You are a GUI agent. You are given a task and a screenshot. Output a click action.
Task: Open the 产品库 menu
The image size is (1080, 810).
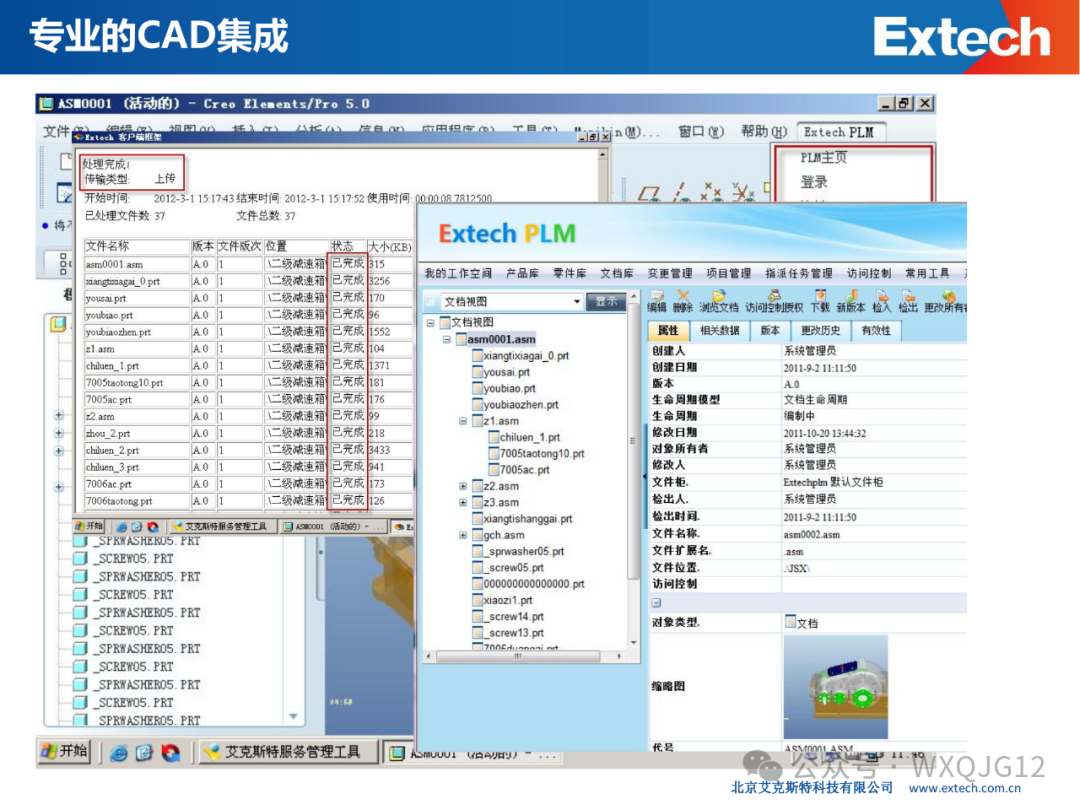pyautogui.click(x=522, y=273)
